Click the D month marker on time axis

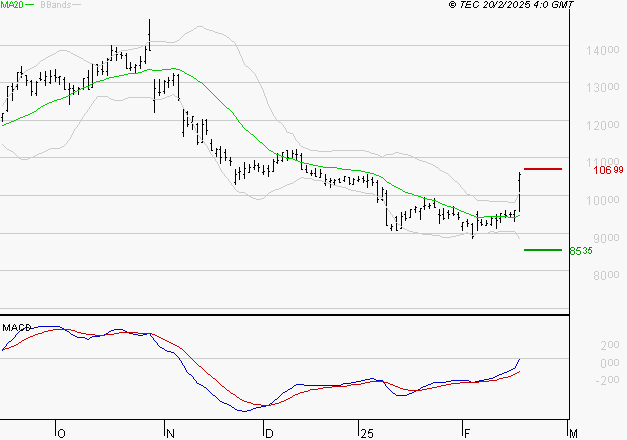[269, 434]
